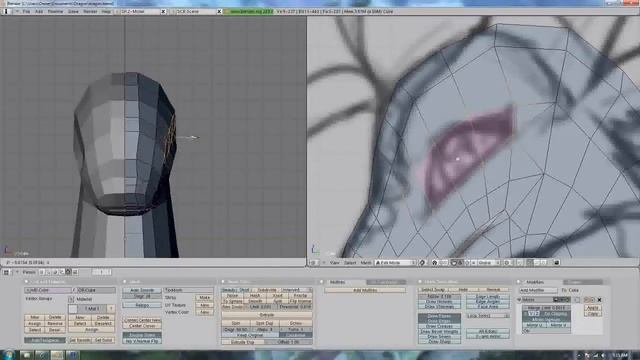Screen dimensions: 640x360
Task: Open the Loop Select edge mode dropdown
Action: pyautogui.click(x=488, y=316)
